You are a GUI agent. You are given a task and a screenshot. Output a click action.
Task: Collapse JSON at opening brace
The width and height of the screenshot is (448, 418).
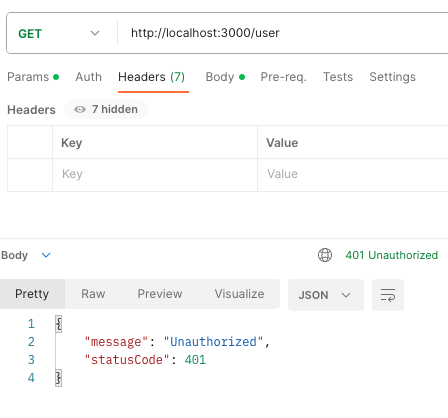[59, 324]
